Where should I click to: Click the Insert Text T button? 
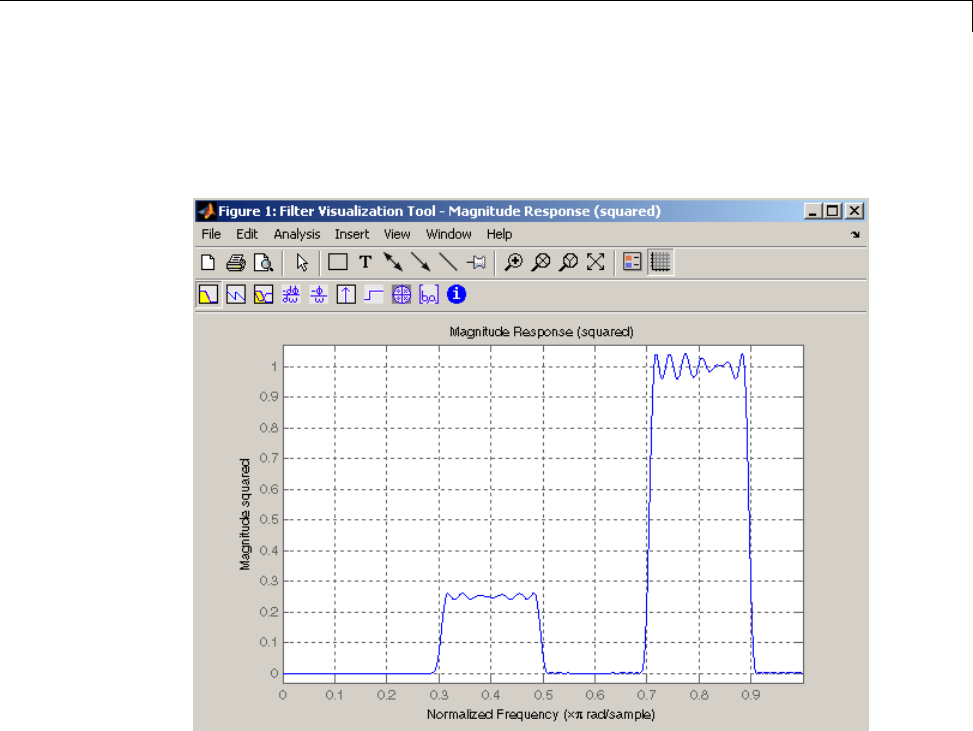(366, 263)
